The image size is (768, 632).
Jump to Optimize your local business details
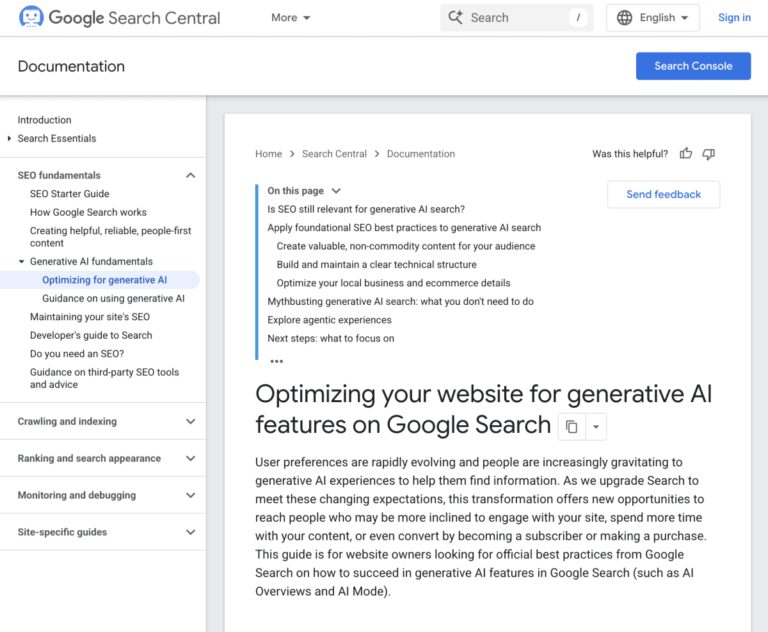coord(393,283)
